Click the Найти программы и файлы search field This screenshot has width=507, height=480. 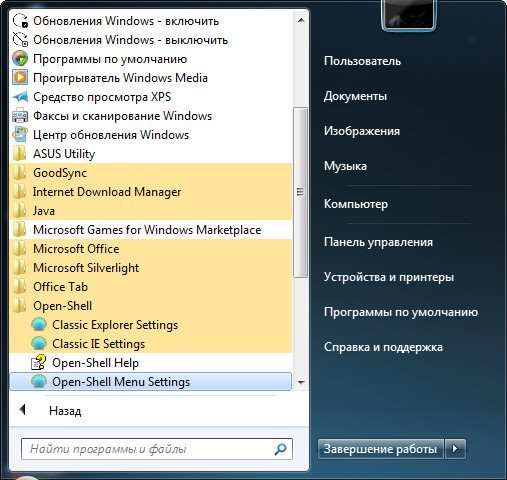(x=157, y=449)
